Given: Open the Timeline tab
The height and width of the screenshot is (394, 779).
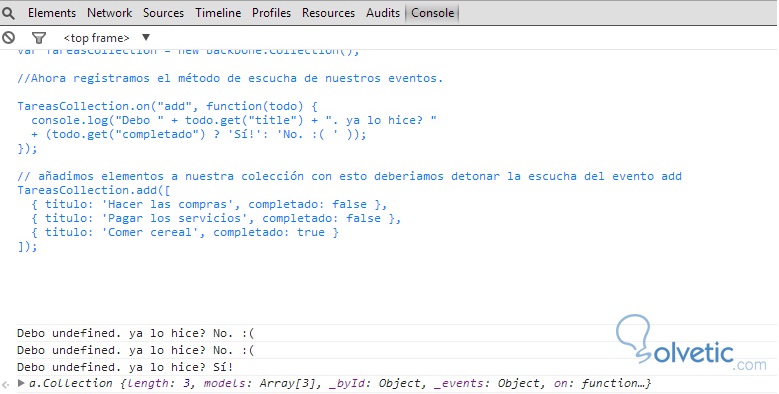Looking at the screenshot, I should 218,13.
